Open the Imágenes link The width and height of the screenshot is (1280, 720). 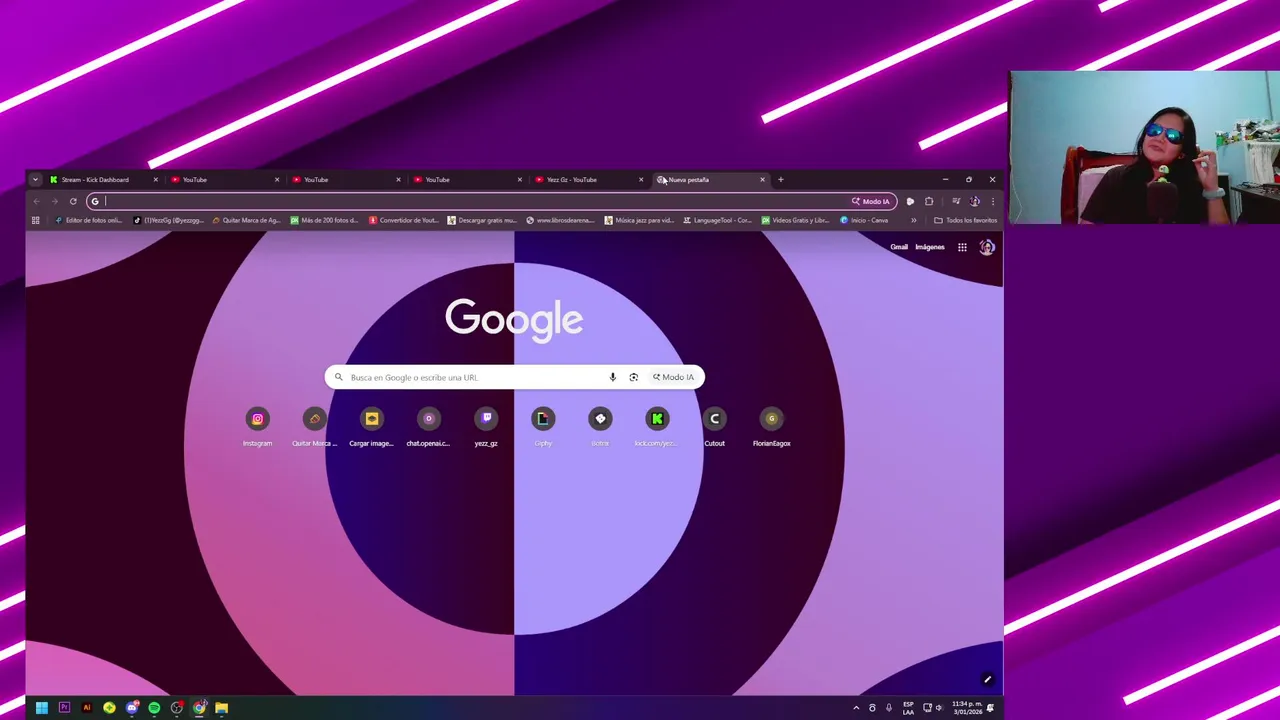point(929,247)
